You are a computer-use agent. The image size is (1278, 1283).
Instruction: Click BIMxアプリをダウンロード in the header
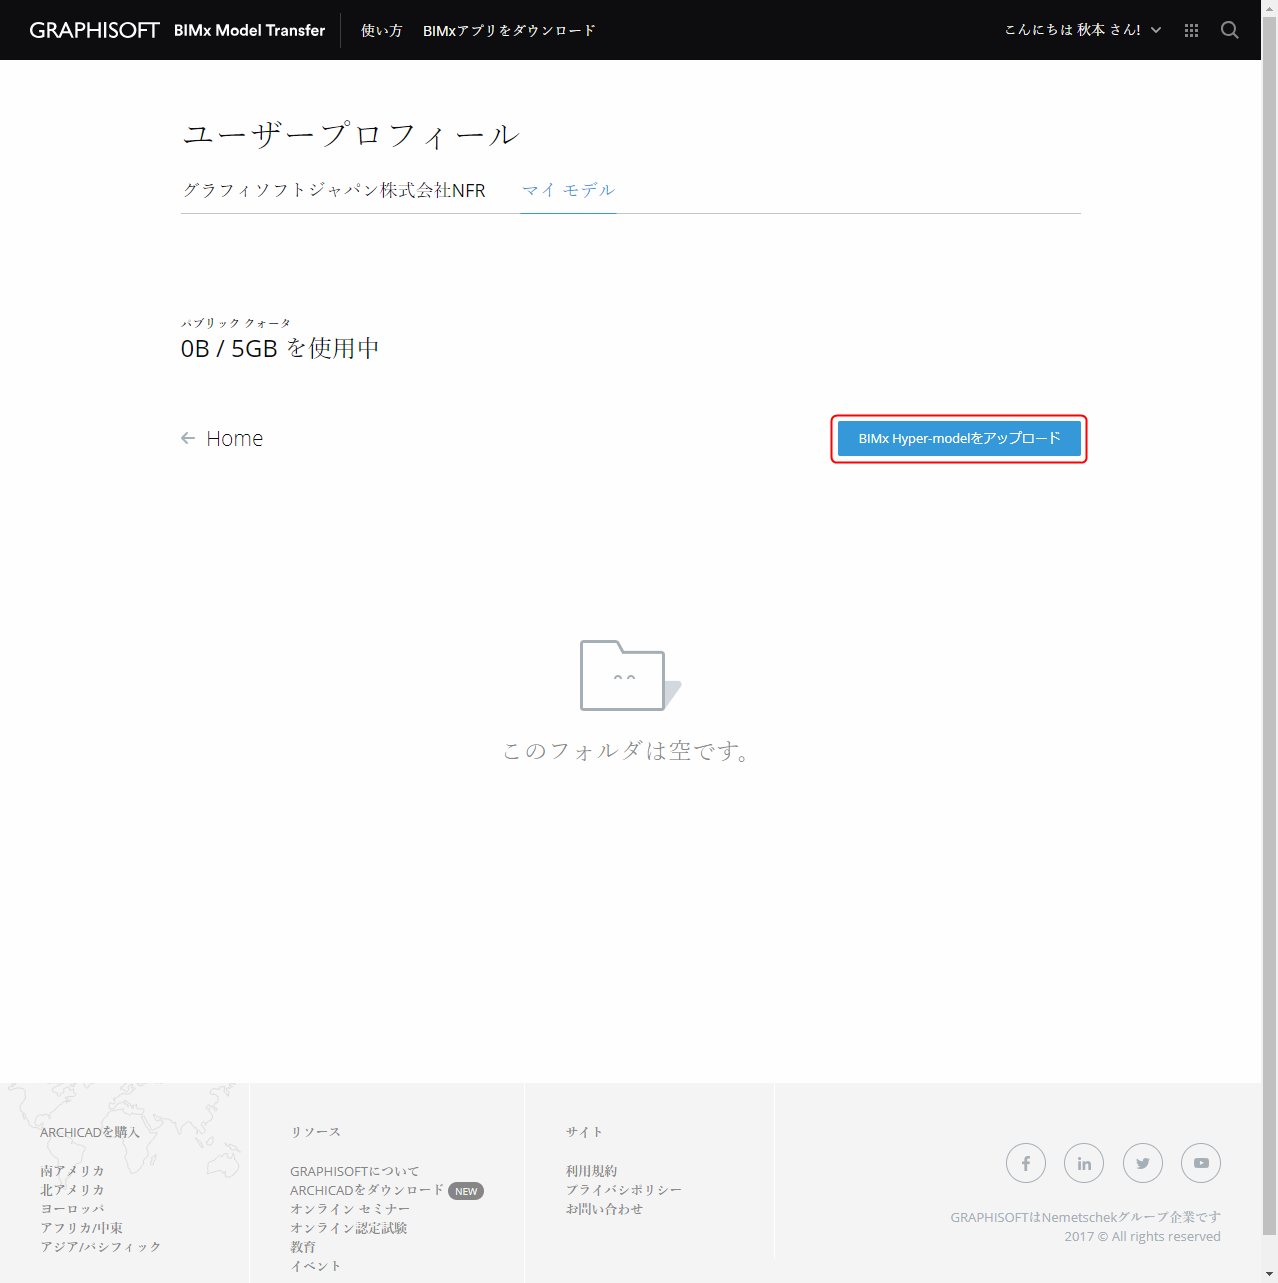[x=509, y=31]
